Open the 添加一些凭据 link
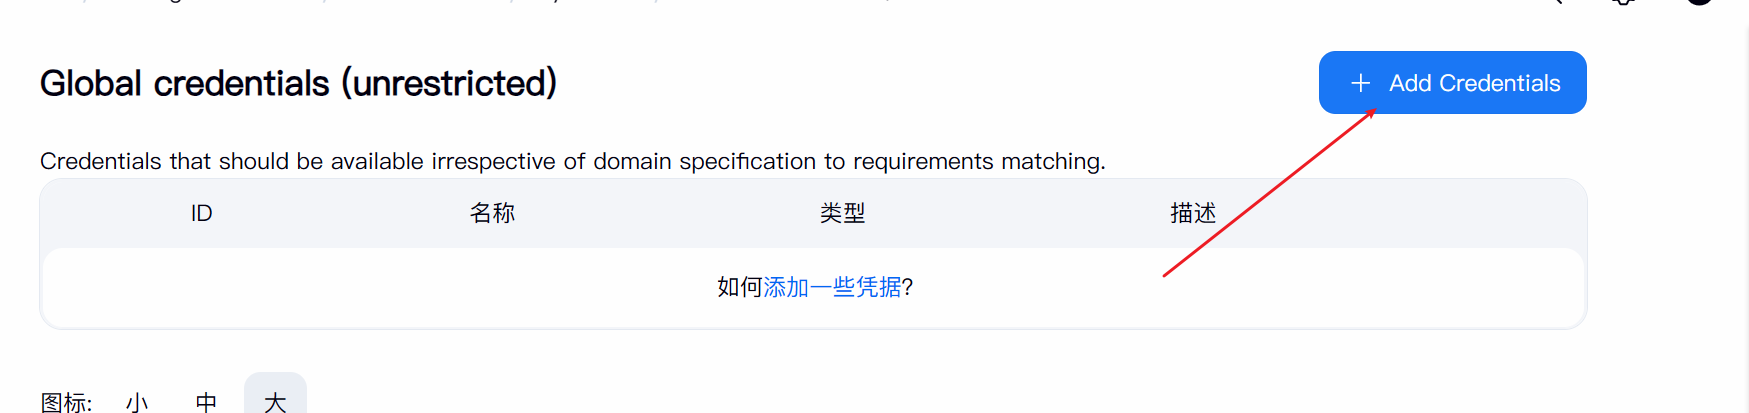The height and width of the screenshot is (413, 1749). coord(832,287)
